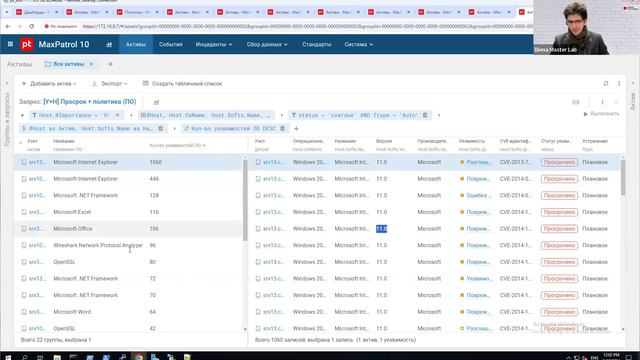This screenshot has height=360, width=640.
Task: Click the red pt MaxPatrol logo
Action: [27, 44]
